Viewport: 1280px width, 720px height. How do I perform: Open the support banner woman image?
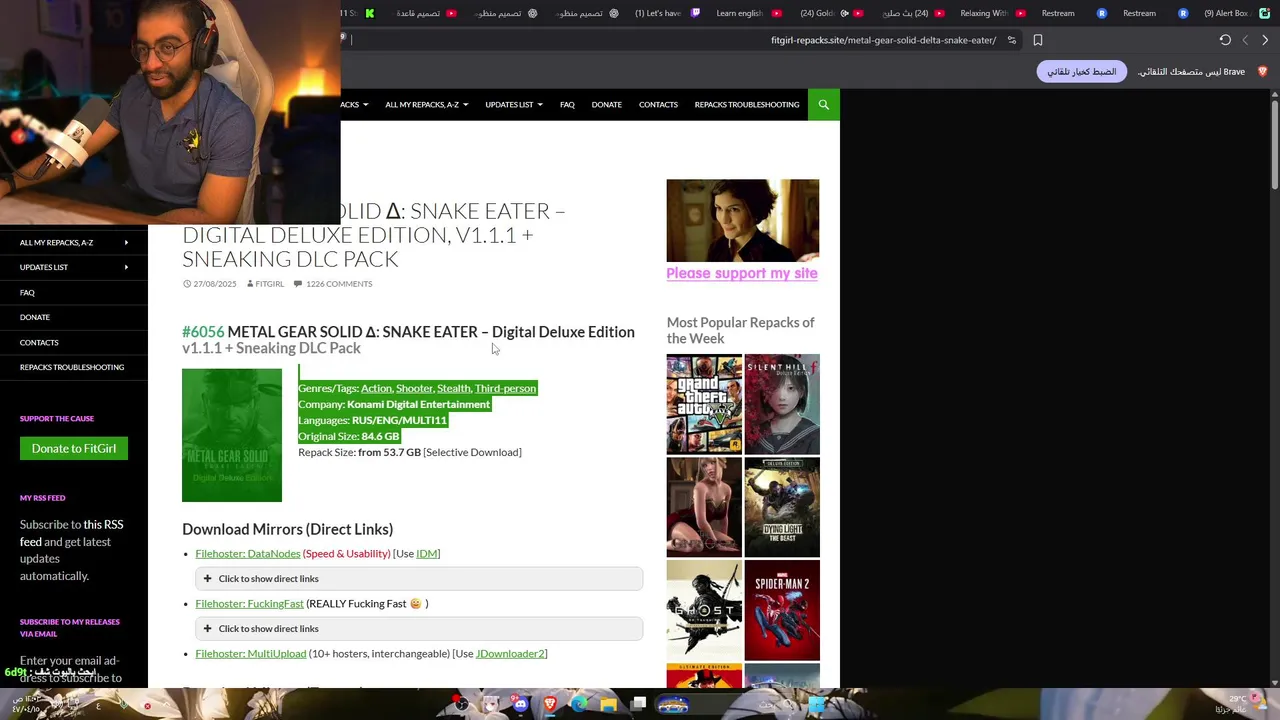click(x=743, y=220)
